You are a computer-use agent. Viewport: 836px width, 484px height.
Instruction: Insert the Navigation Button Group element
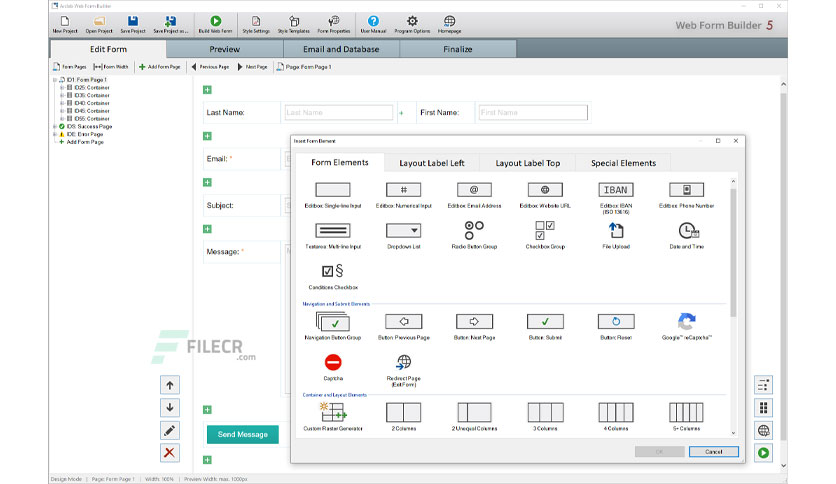(x=333, y=326)
